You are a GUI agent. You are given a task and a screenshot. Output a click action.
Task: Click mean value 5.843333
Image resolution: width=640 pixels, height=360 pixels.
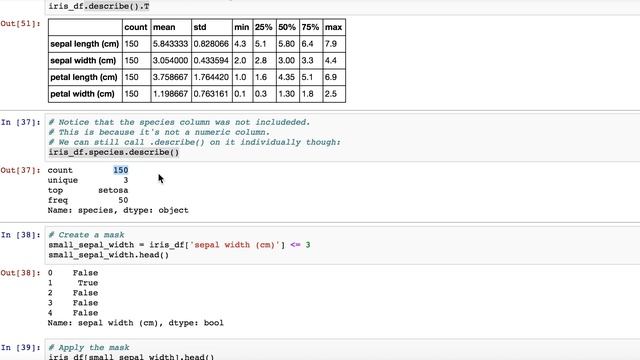(x=171, y=44)
